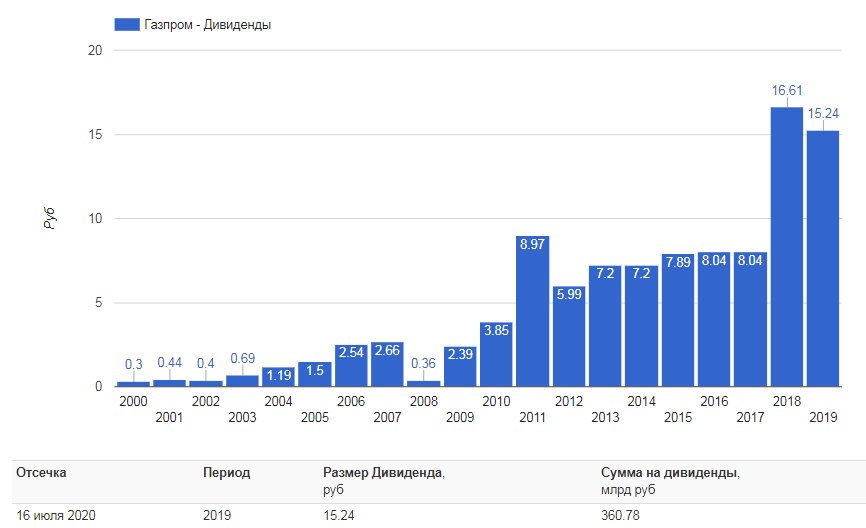Click the 15.24 dividend table cell
Image resolution: width=866 pixels, height=528 pixels.
click(339, 515)
